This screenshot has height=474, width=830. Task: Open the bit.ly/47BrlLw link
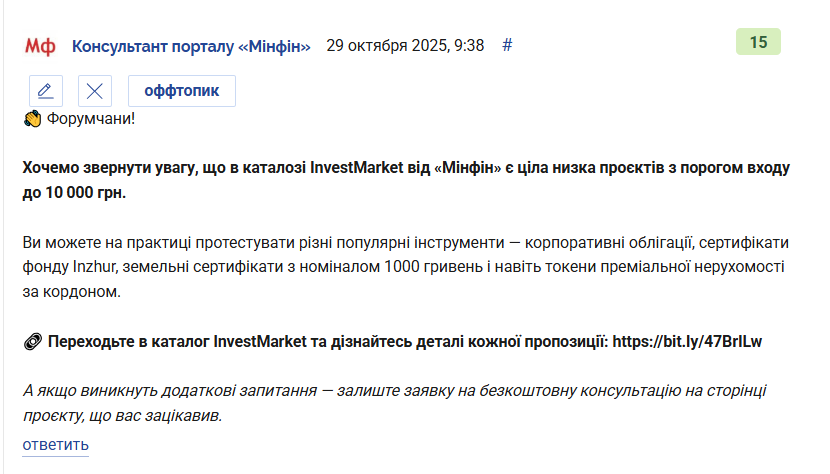tap(687, 342)
